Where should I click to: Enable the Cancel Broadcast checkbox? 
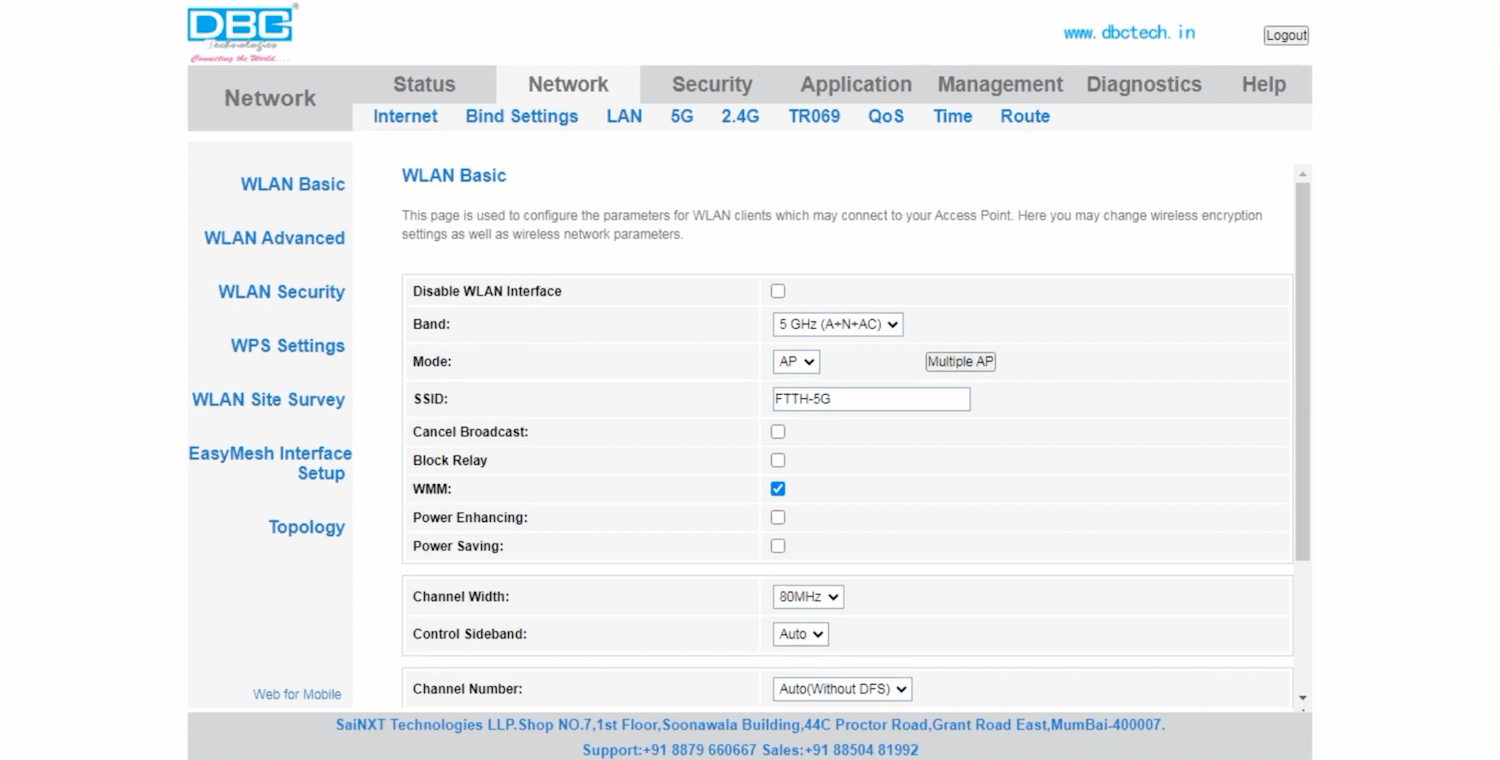778,432
